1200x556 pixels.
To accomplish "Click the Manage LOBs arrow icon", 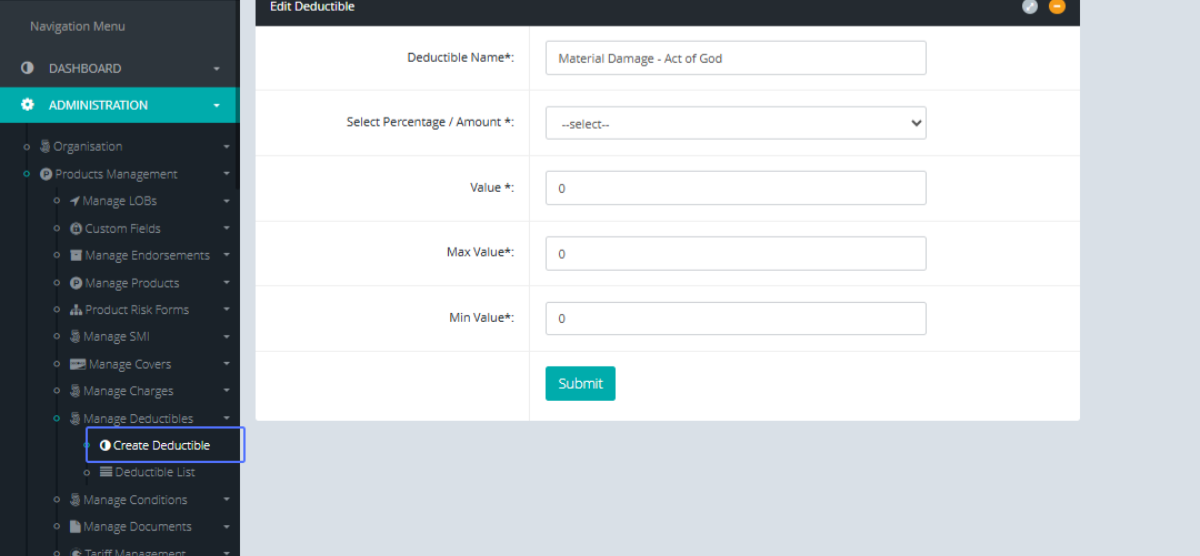I will pyautogui.click(x=75, y=201).
